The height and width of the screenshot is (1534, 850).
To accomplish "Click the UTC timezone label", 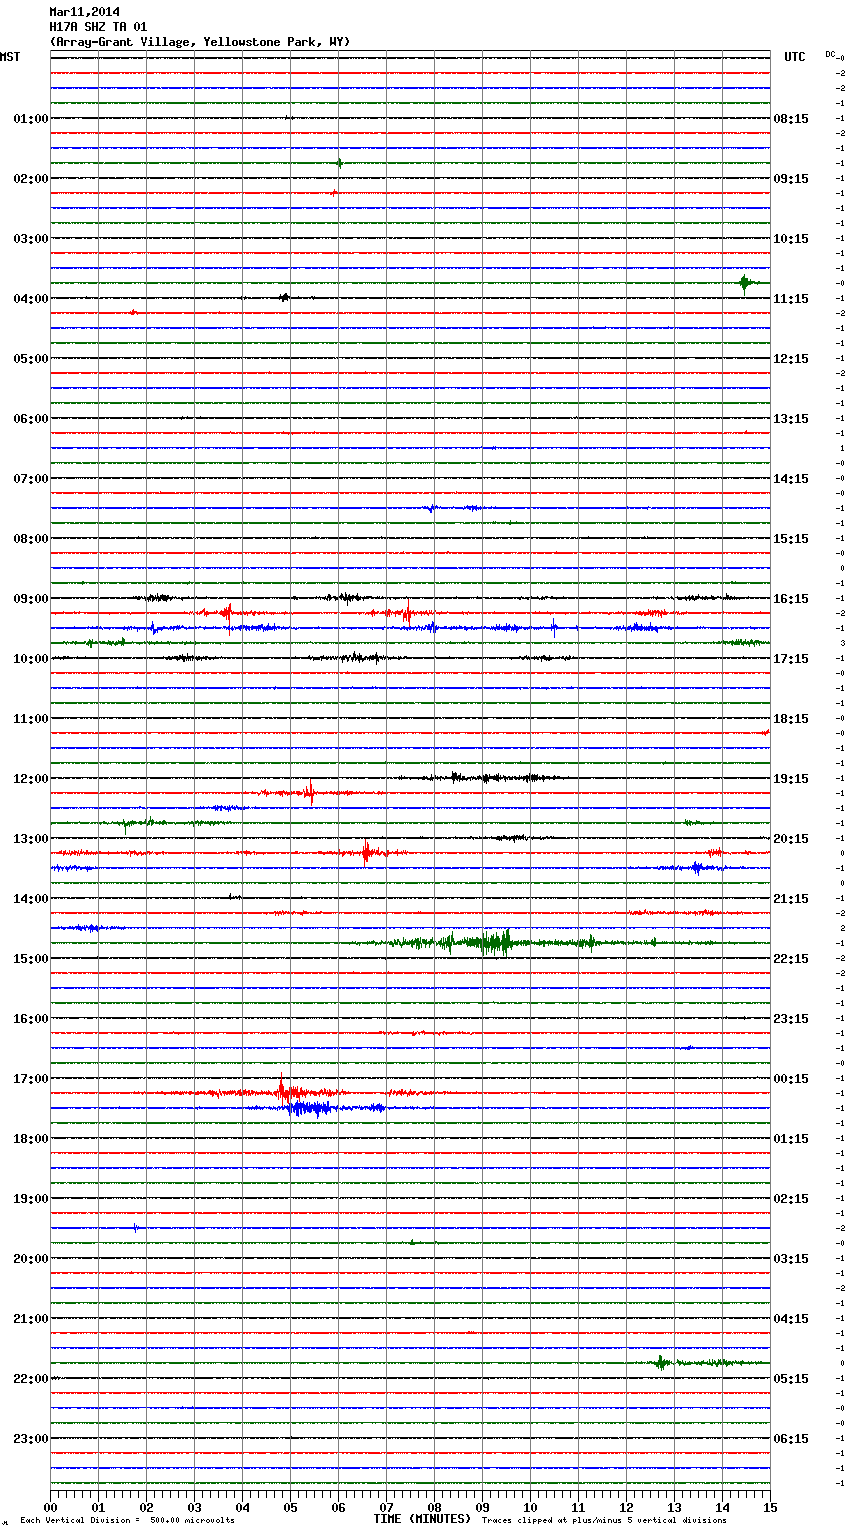I will click(795, 57).
